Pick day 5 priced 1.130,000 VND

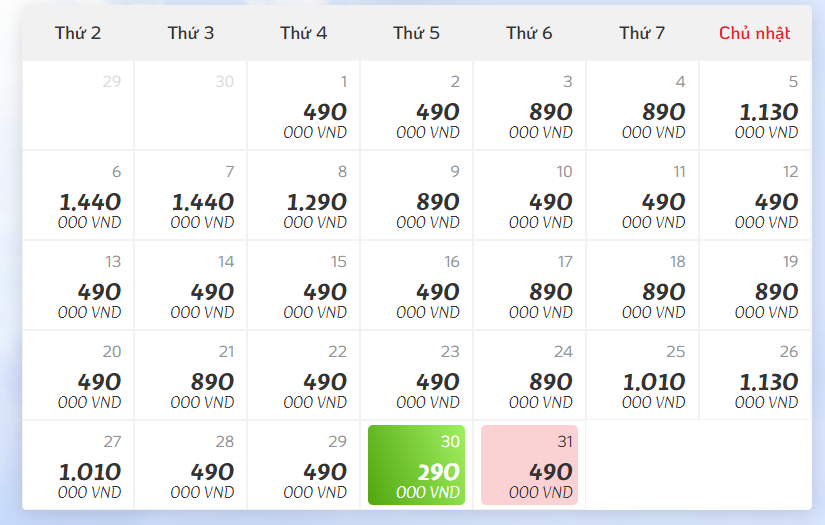(755, 106)
